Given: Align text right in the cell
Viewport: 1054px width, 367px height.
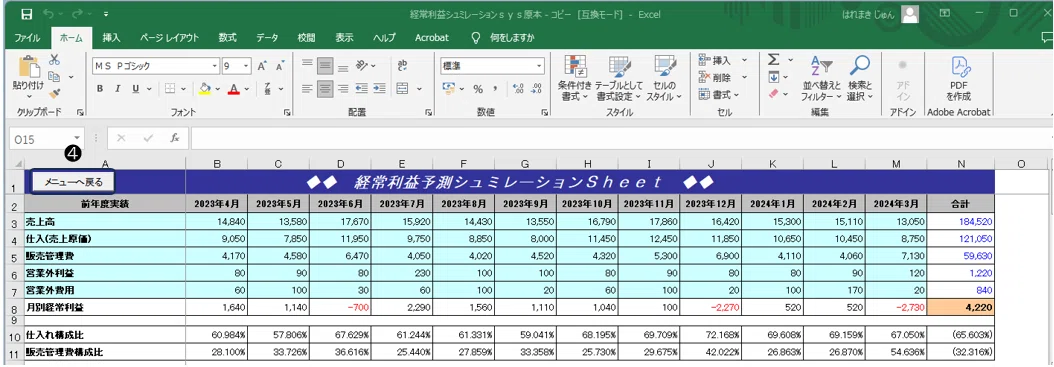Looking at the screenshot, I should (343, 89).
